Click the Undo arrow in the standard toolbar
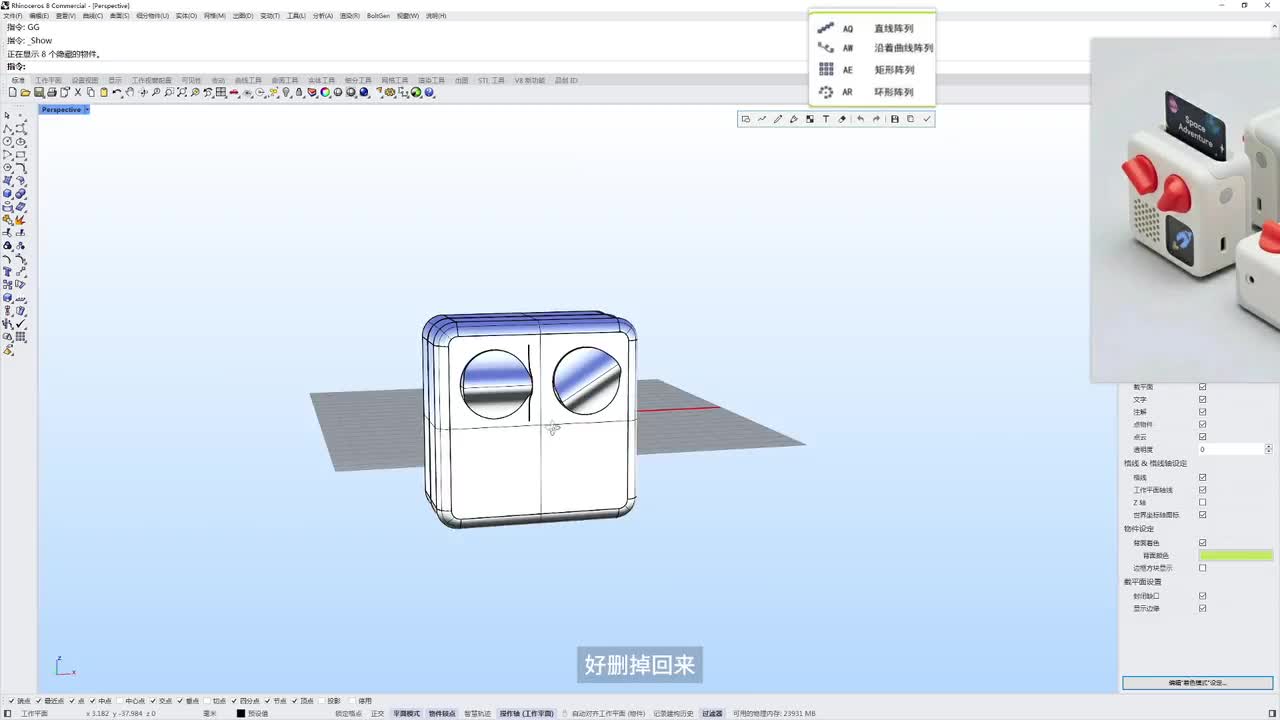This screenshot has width=1280, height=720. (117, 92)
